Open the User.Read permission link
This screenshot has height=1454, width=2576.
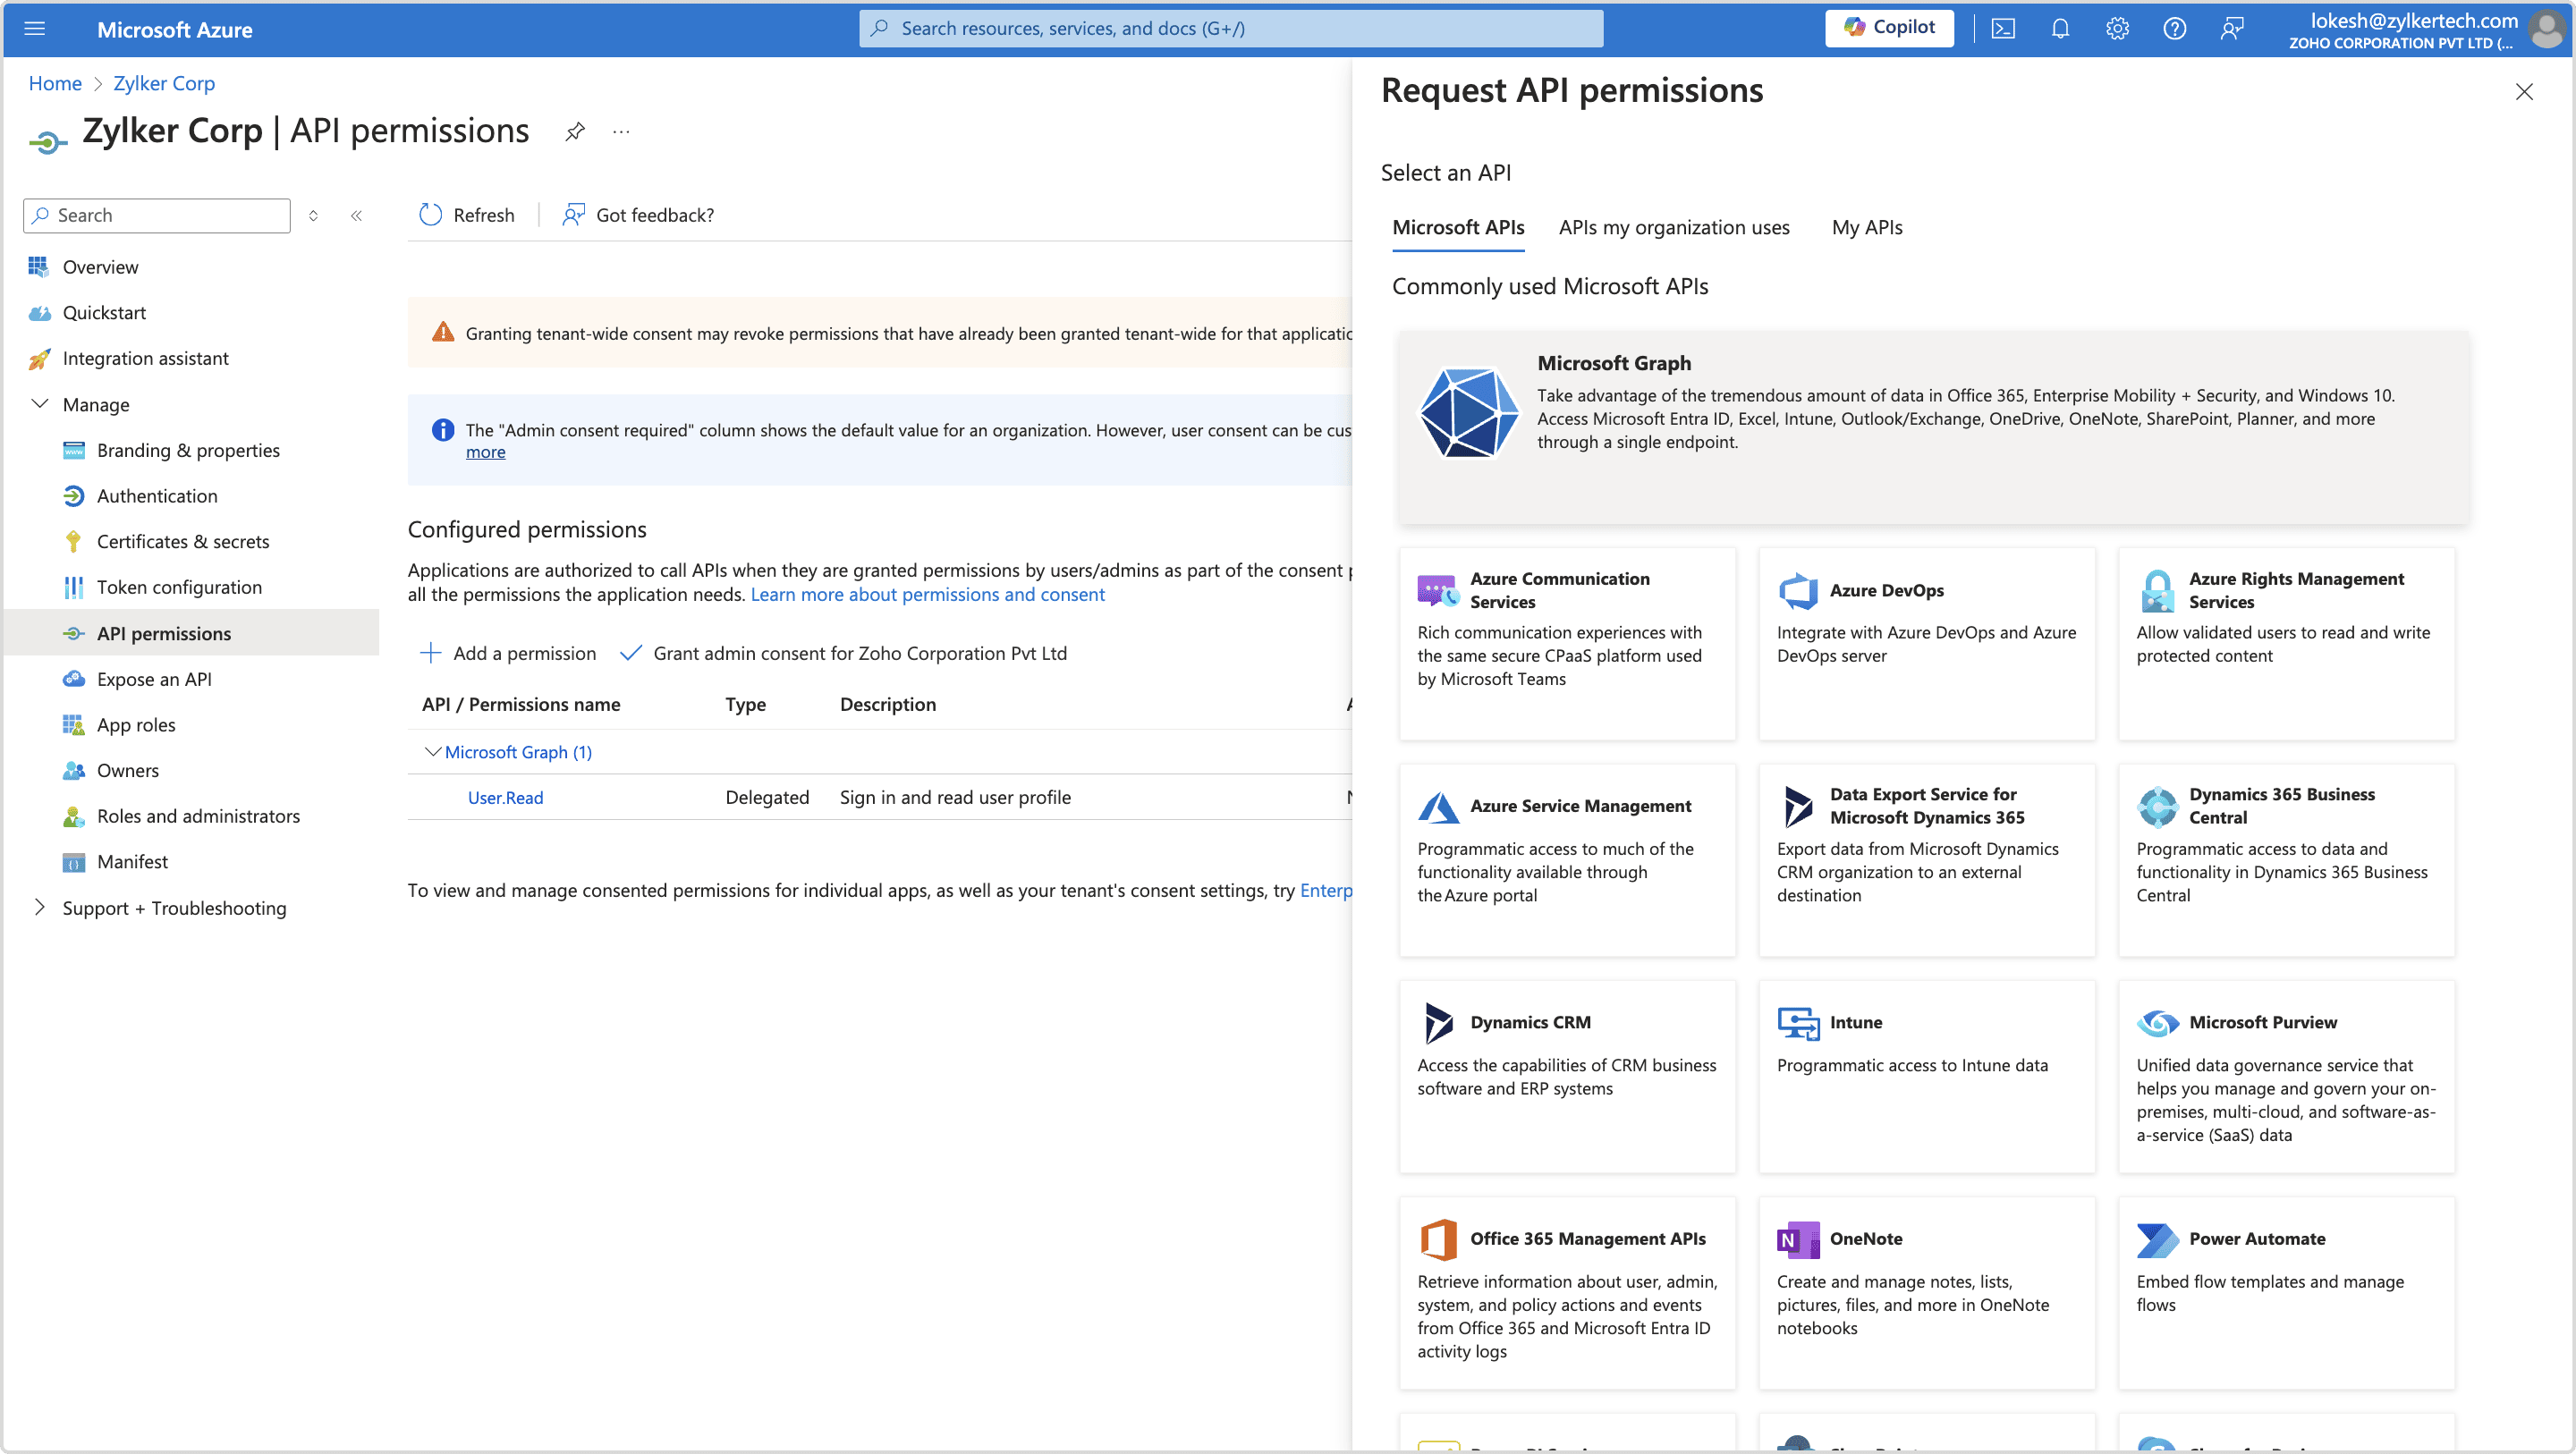(505, 797)
